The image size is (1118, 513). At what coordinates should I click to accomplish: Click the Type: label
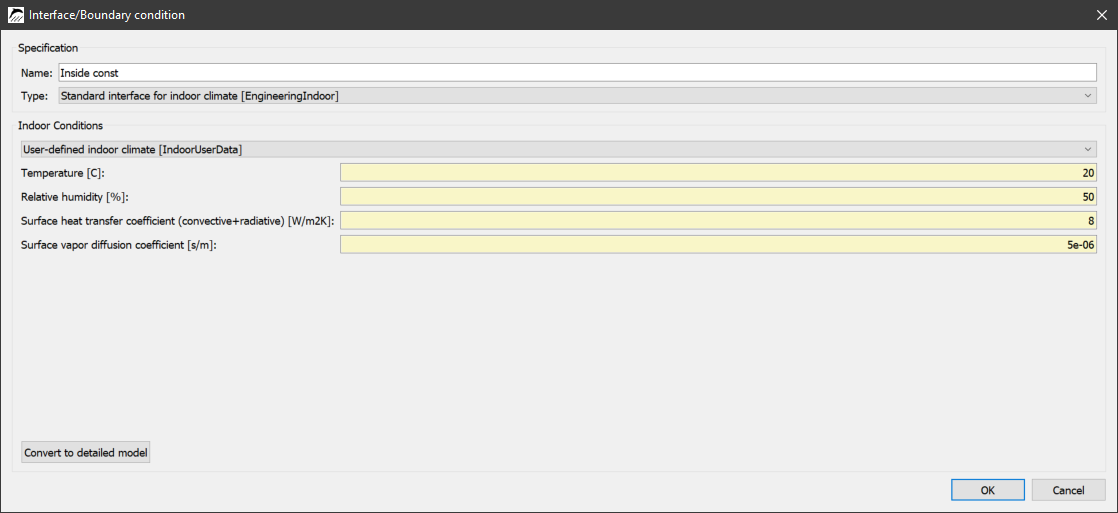tap(35, 95)
